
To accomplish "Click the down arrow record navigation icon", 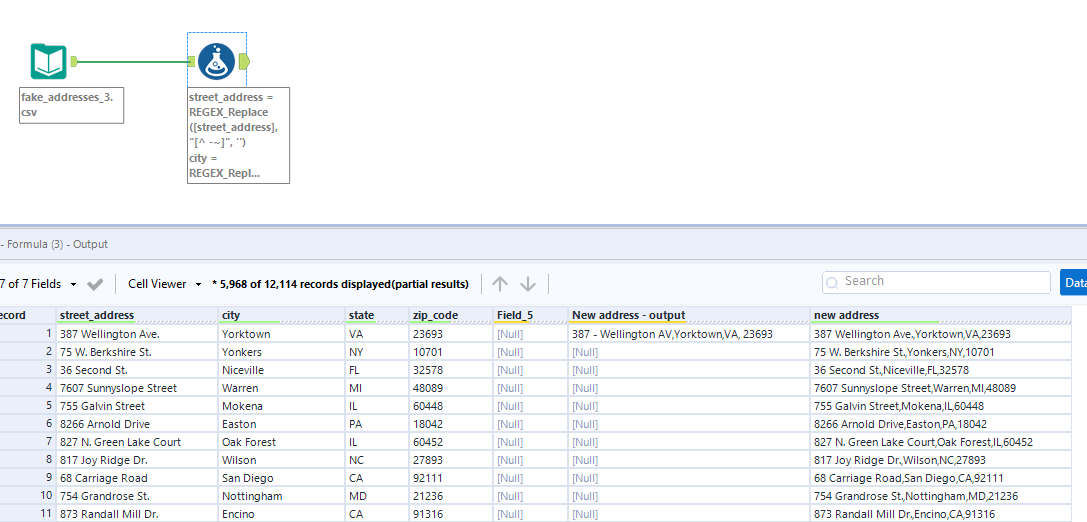I will click(528, 284).
